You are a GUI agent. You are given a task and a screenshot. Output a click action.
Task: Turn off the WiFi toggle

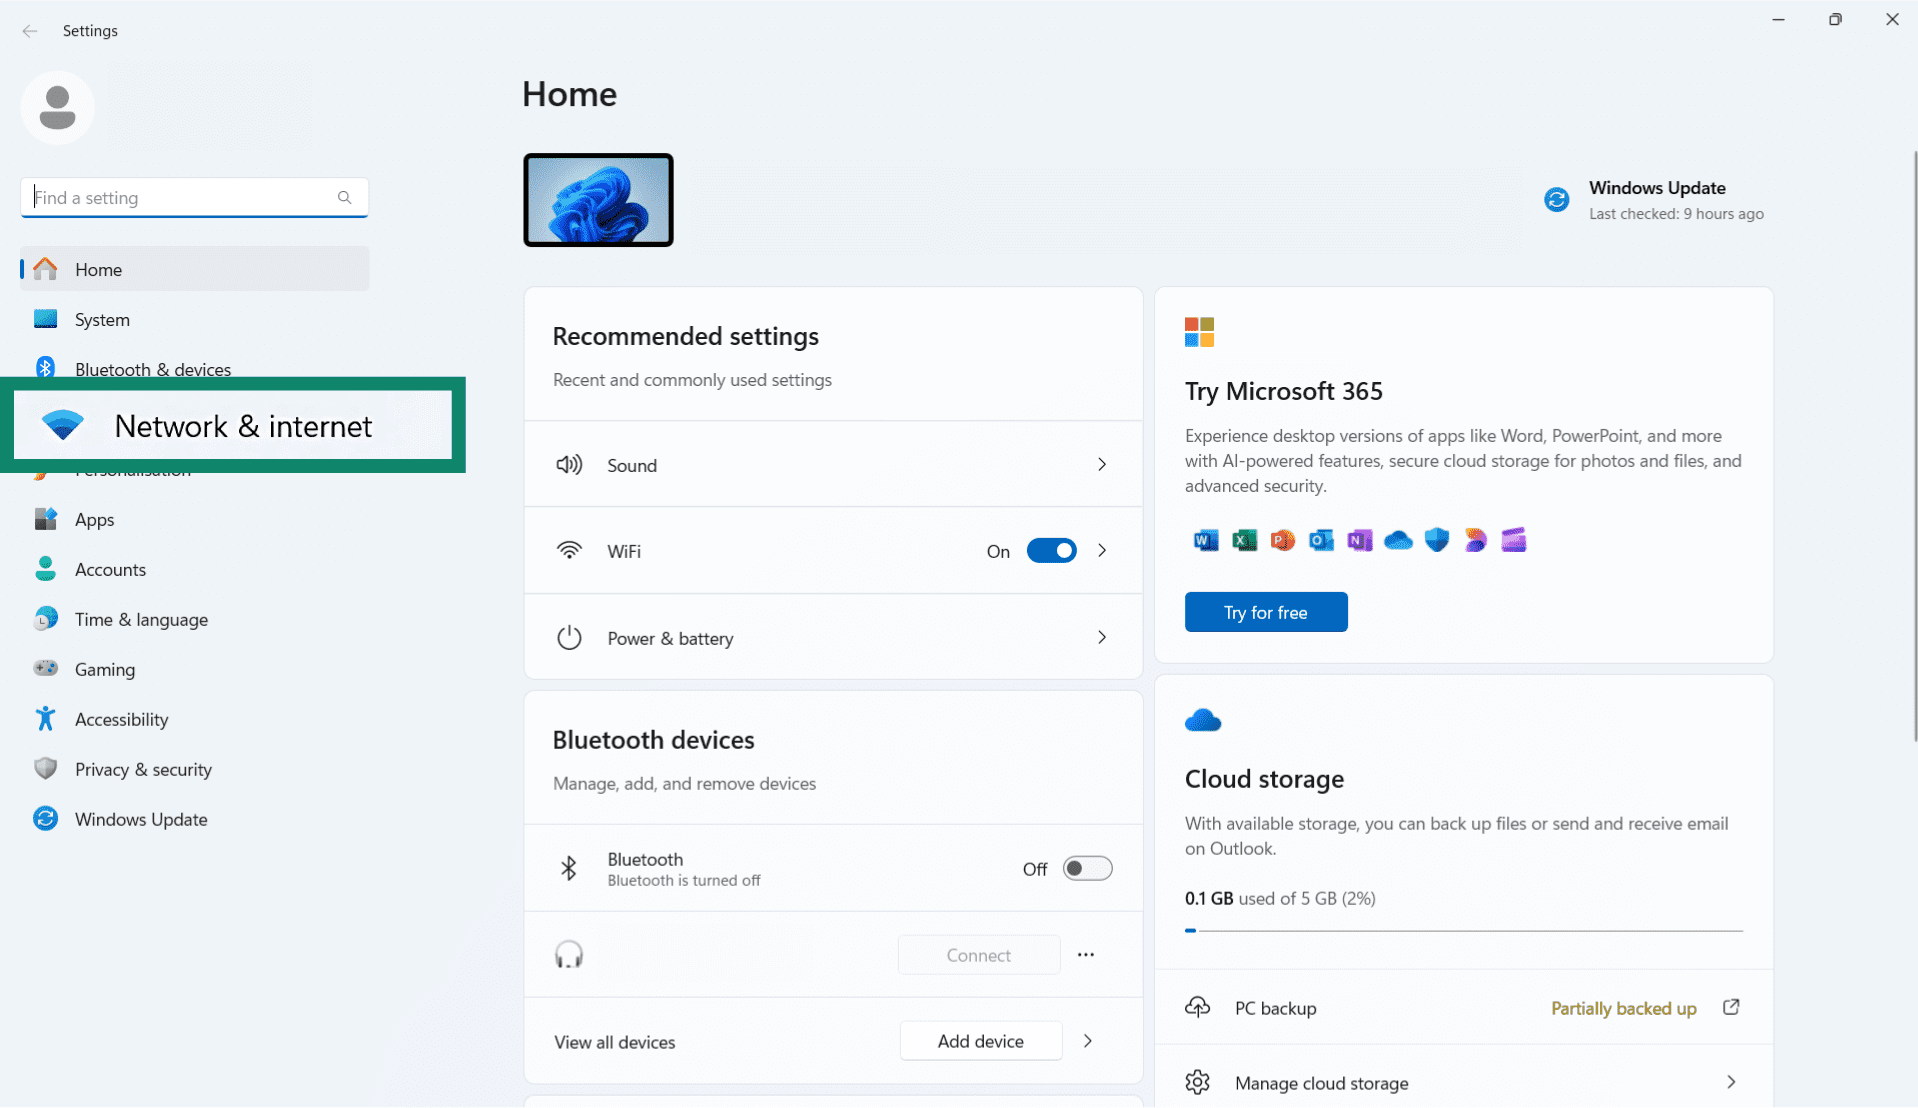click(x=1051, y=550)
